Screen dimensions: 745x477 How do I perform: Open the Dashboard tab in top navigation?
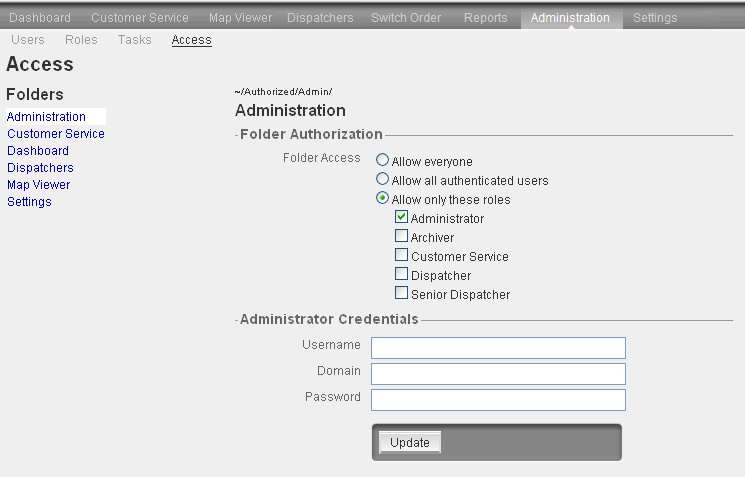40,18
